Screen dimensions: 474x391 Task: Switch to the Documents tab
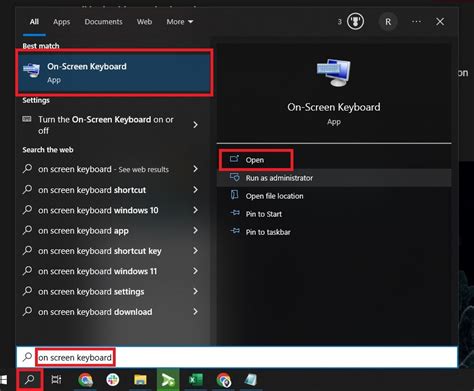[x=103, y=22]
